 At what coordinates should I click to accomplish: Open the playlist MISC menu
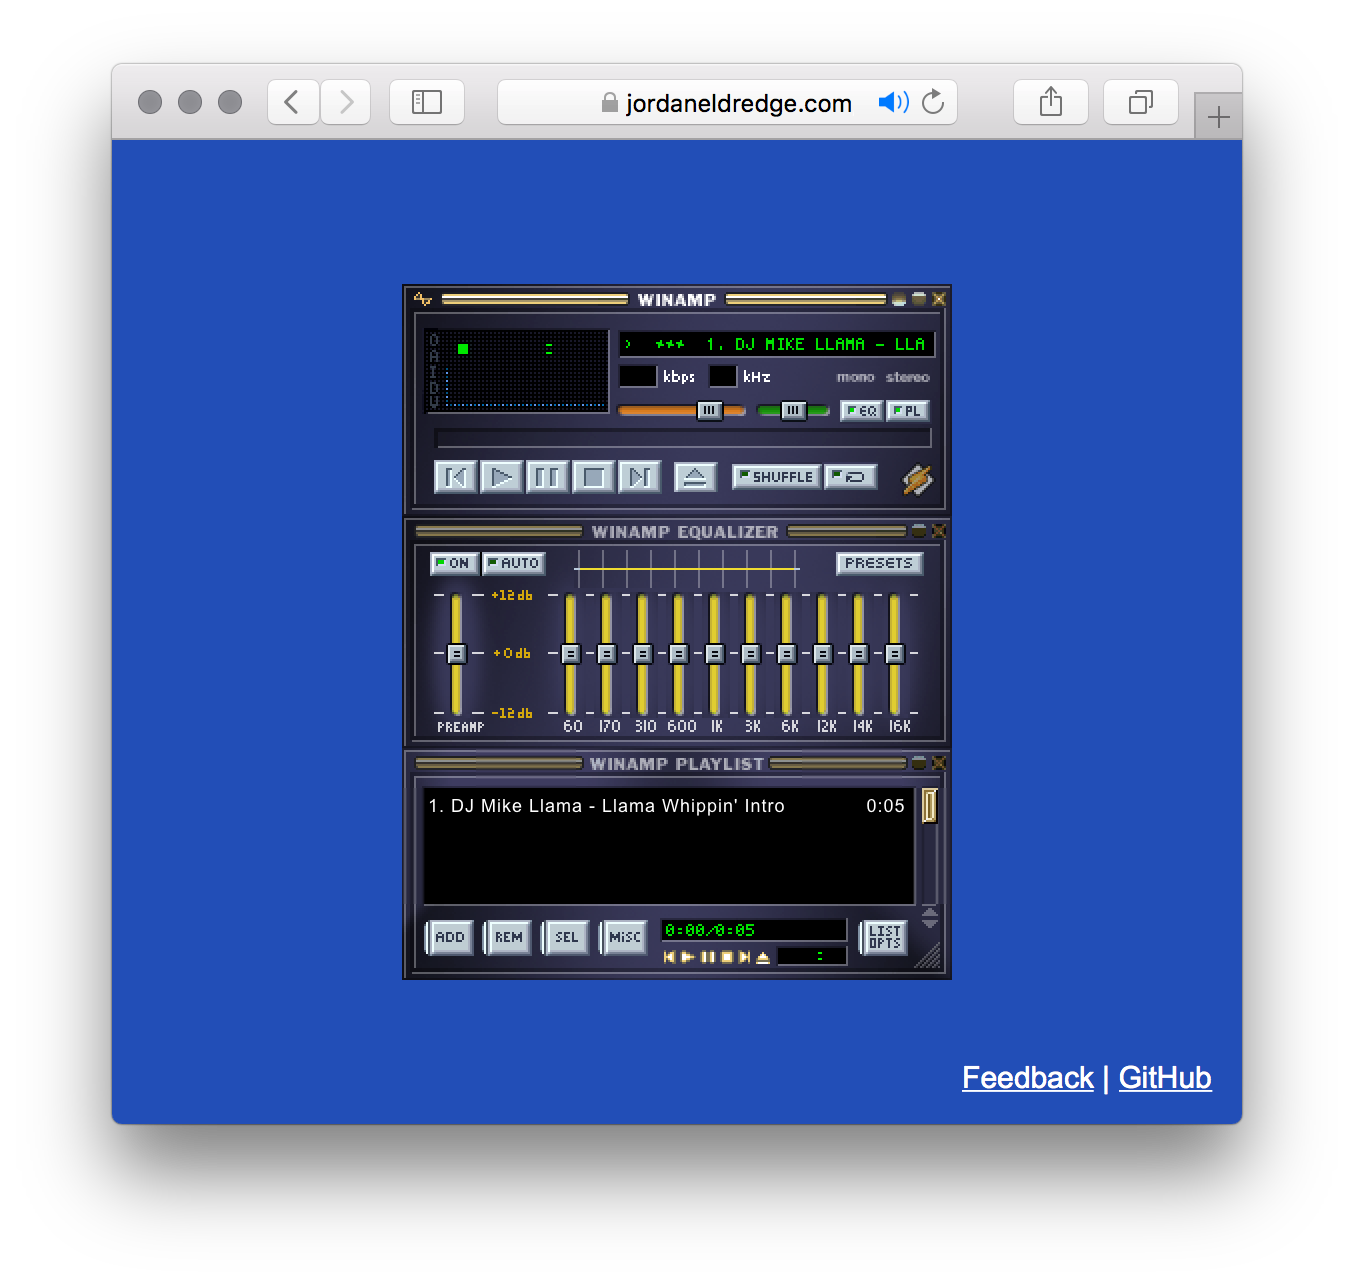624,937
